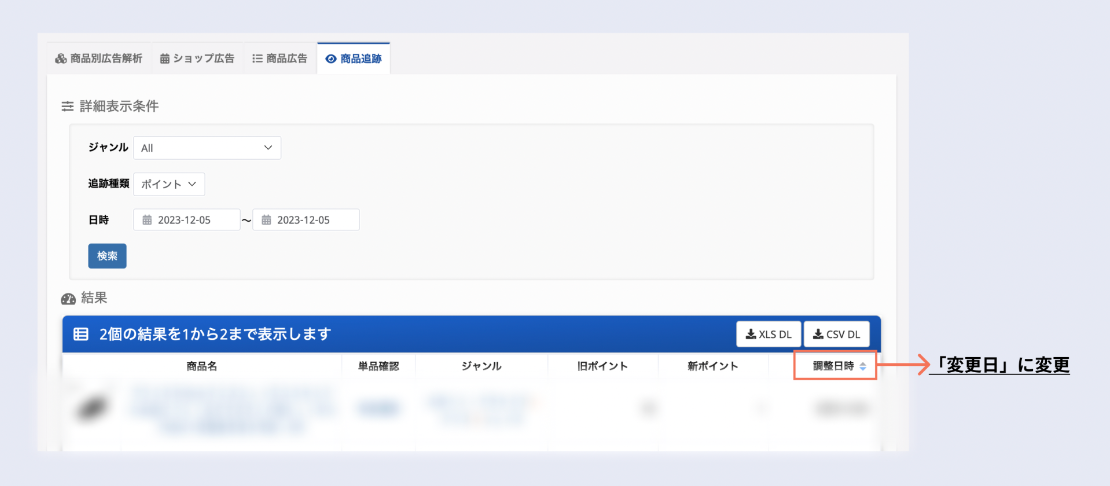Image resolution: width=1110 pixels, height=486 pixels.
Task: Click the sort arrows icon next to 調整日時
Action: pos(863,367)
